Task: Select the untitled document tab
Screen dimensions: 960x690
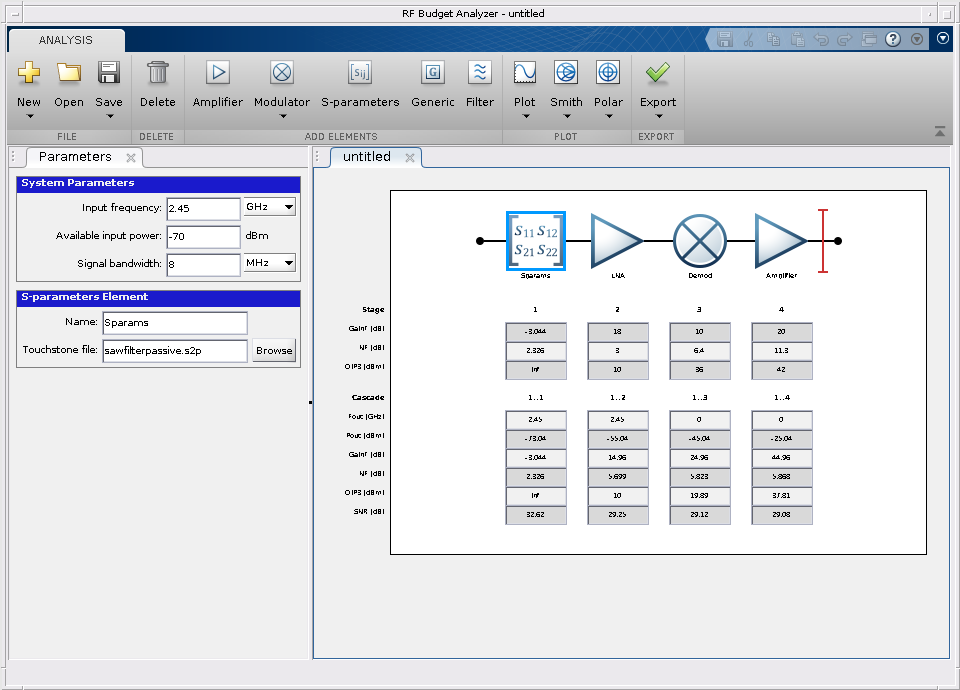Action: [x=367, y=157]
